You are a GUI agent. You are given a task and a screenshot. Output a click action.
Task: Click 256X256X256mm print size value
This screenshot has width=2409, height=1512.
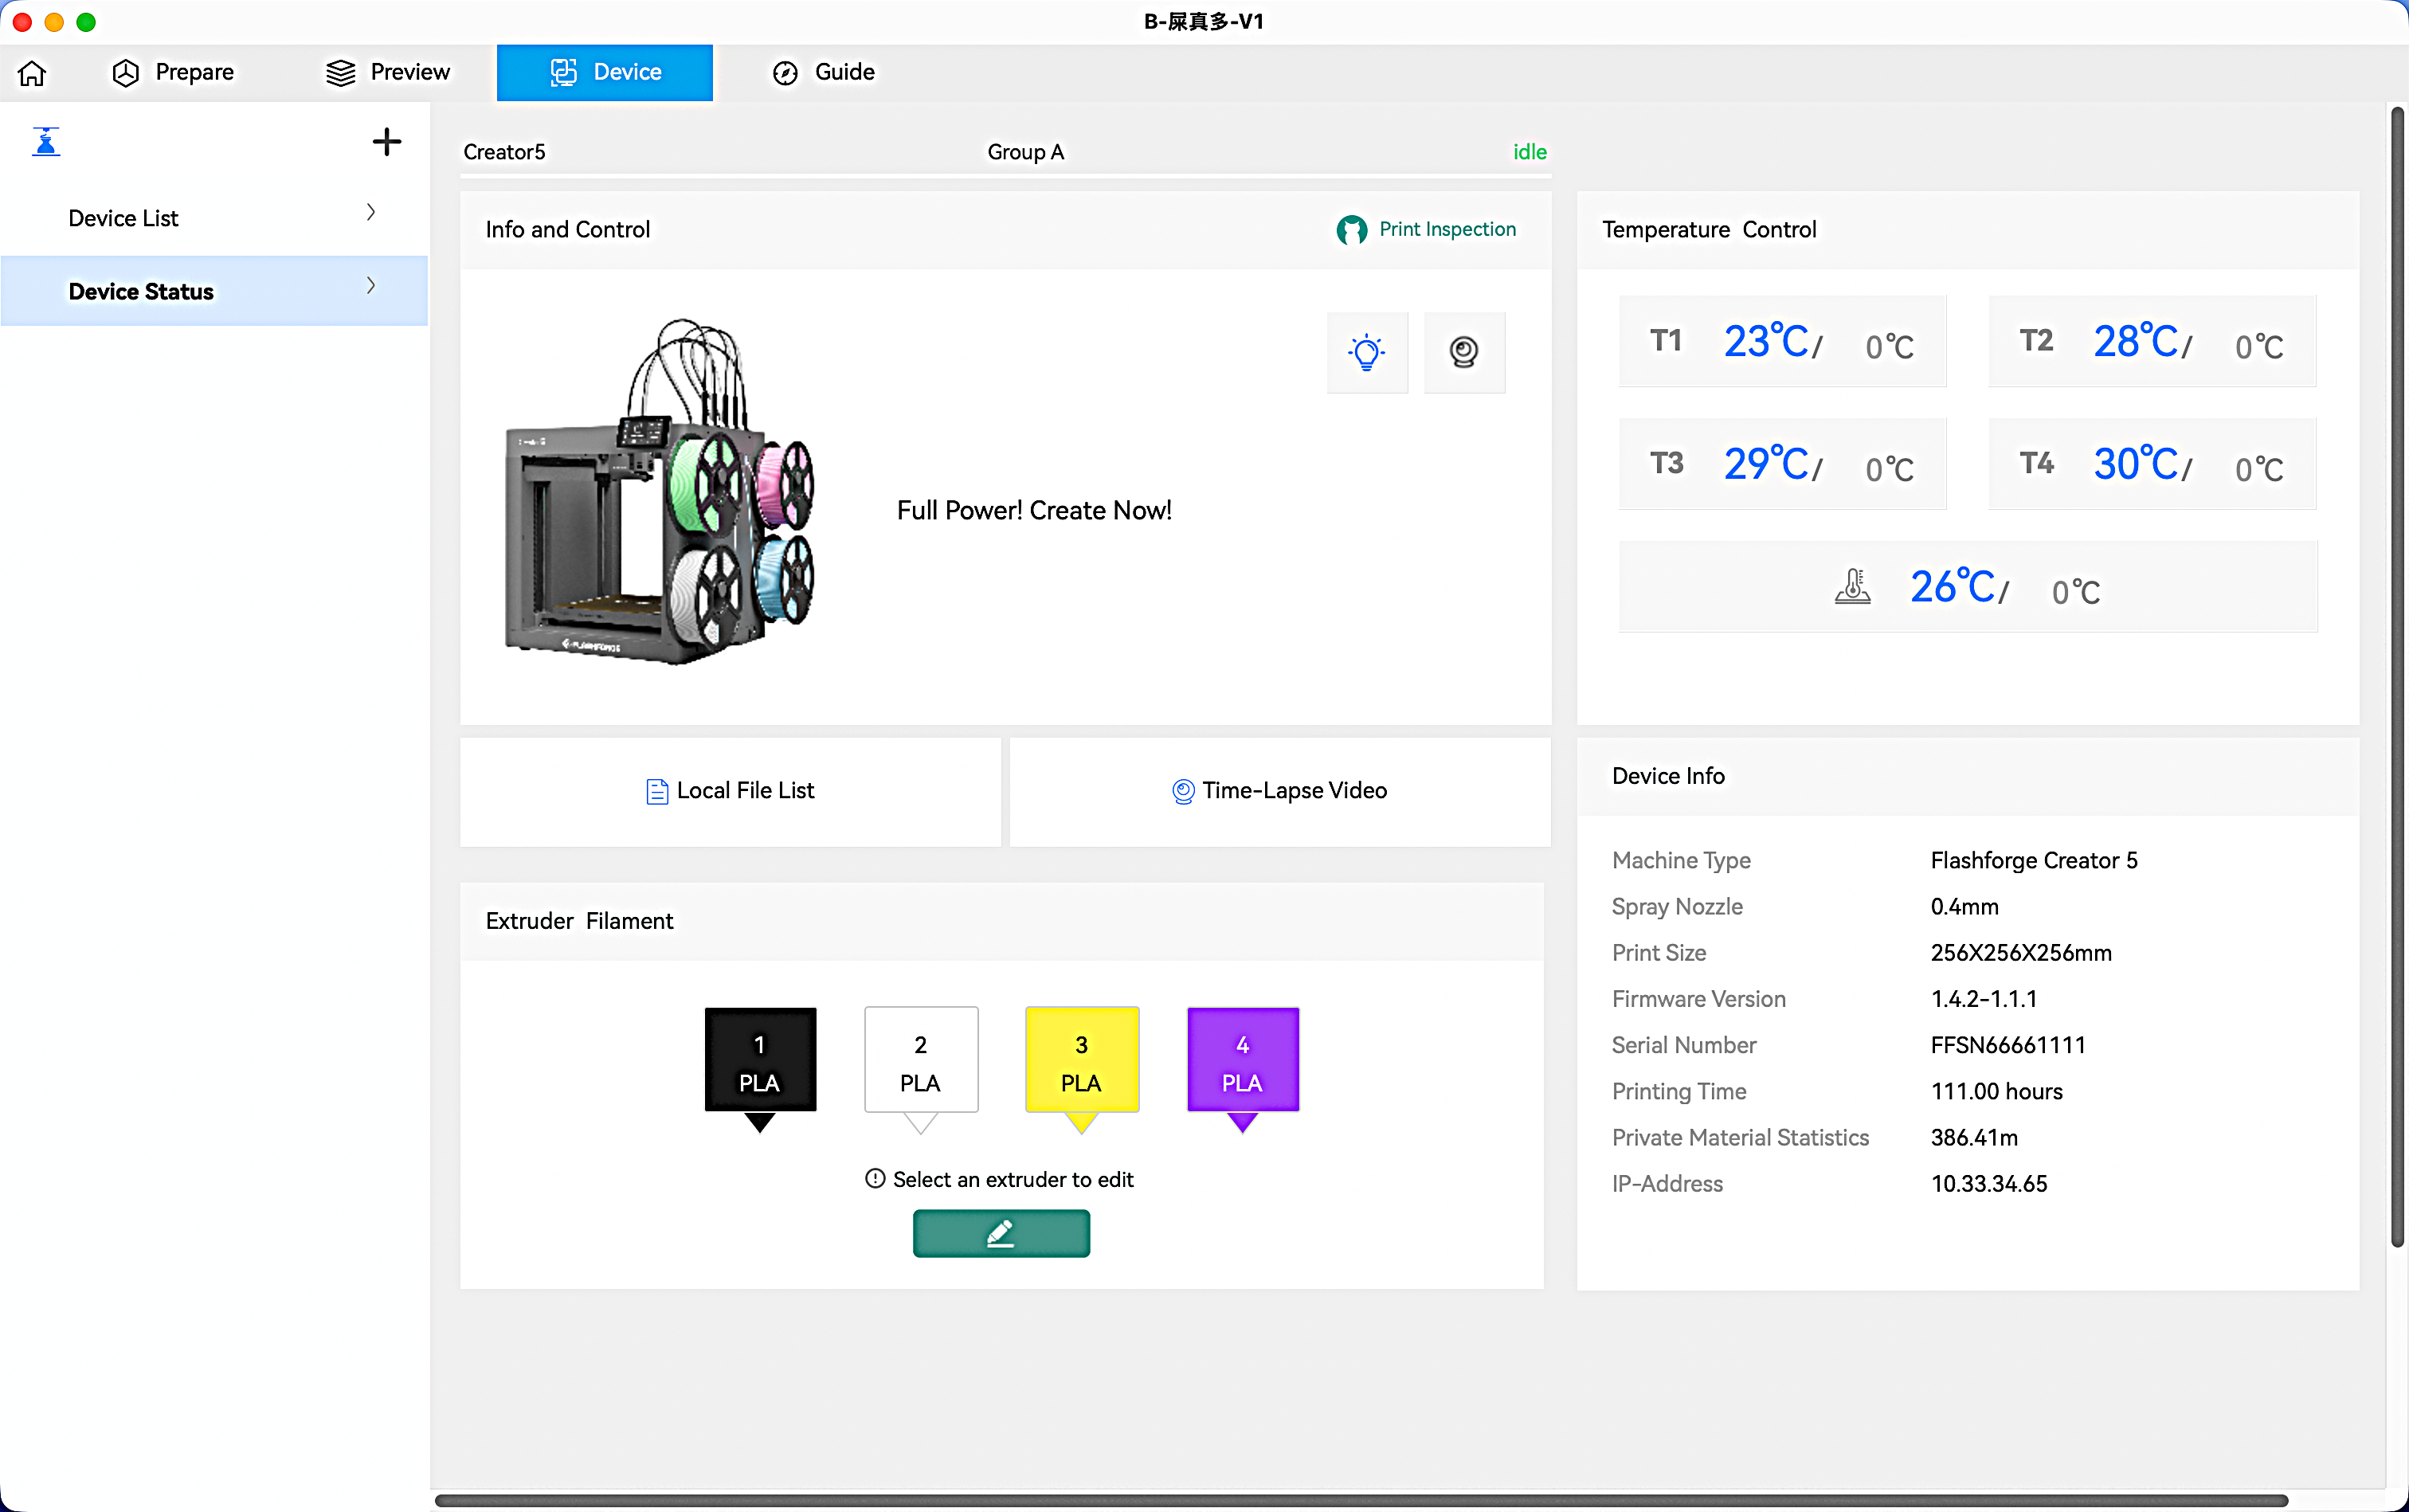pos(2021,953)
